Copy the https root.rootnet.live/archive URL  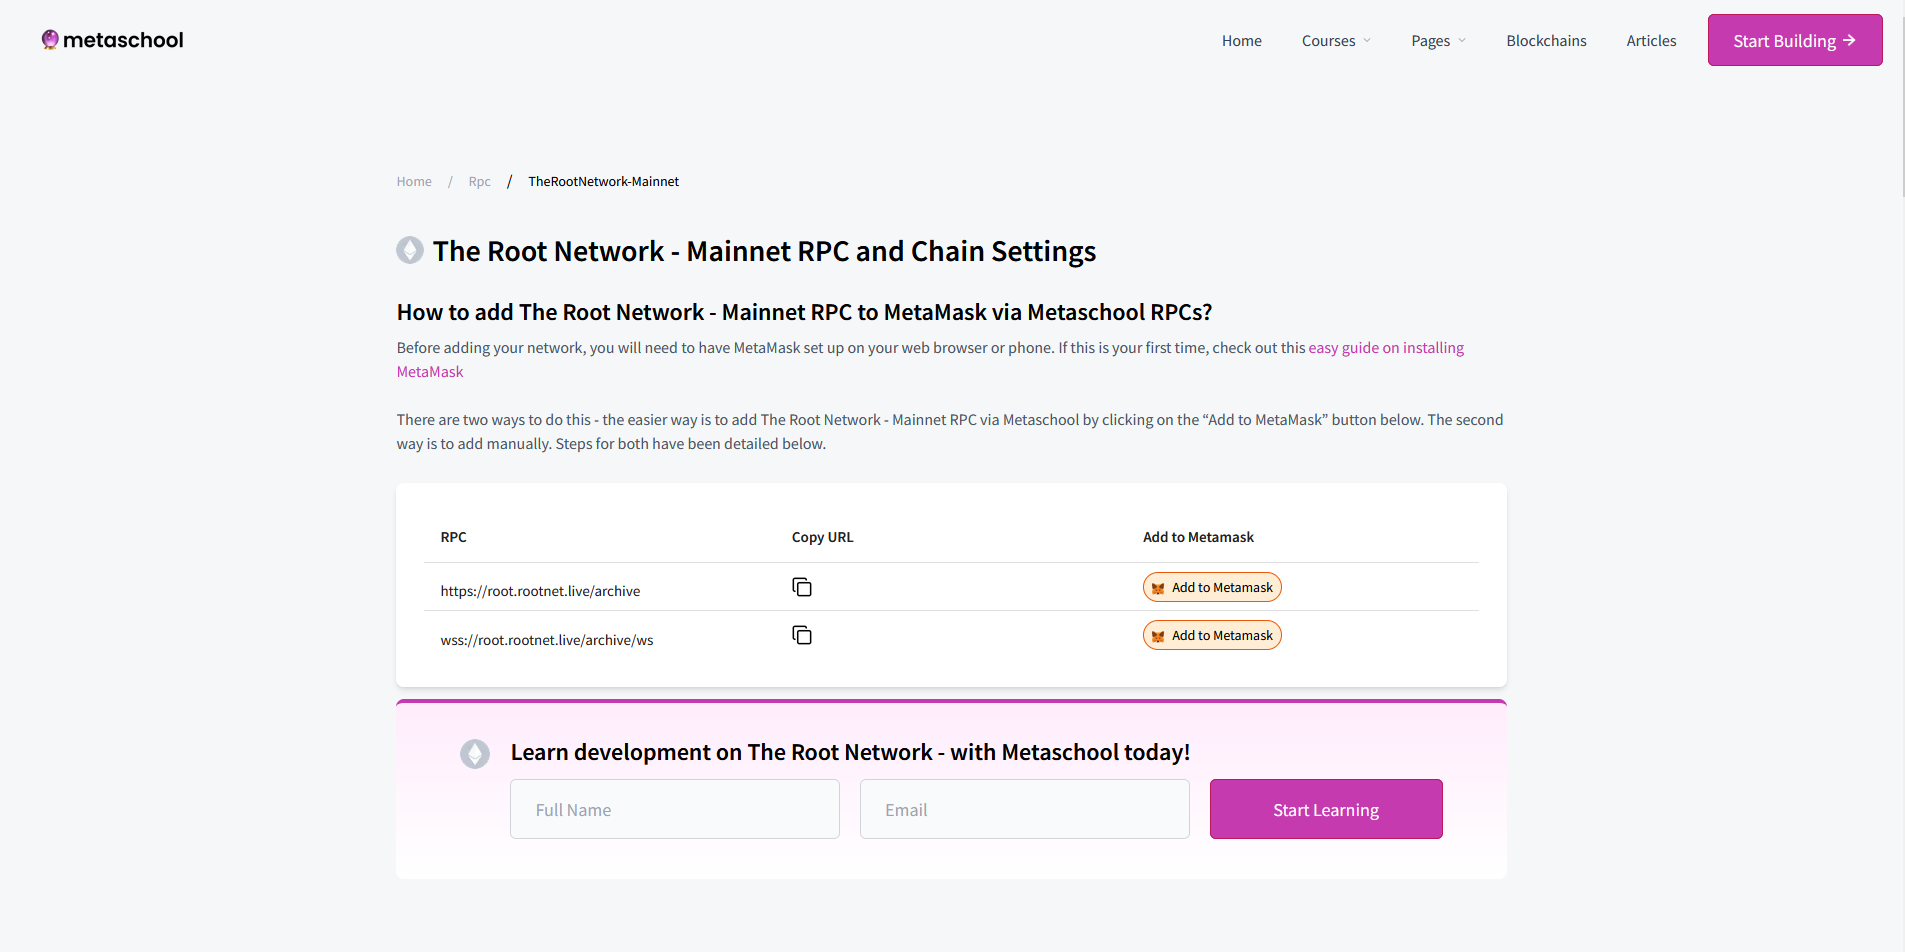[x=801, y=587]
